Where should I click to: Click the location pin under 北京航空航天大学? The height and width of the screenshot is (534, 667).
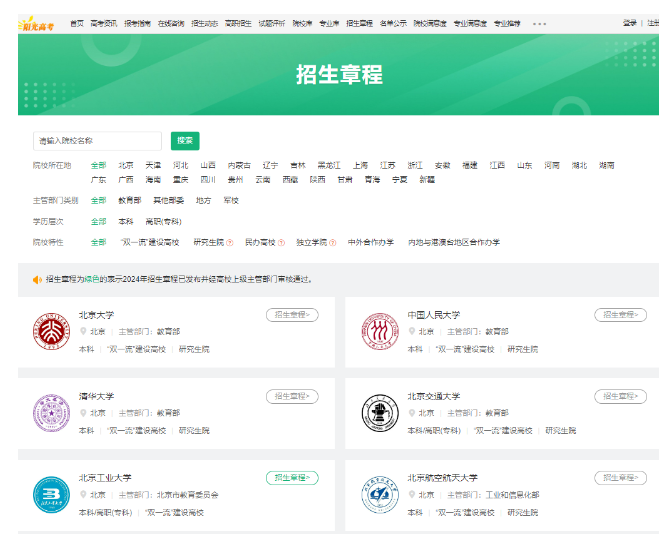tap(412, 494)
